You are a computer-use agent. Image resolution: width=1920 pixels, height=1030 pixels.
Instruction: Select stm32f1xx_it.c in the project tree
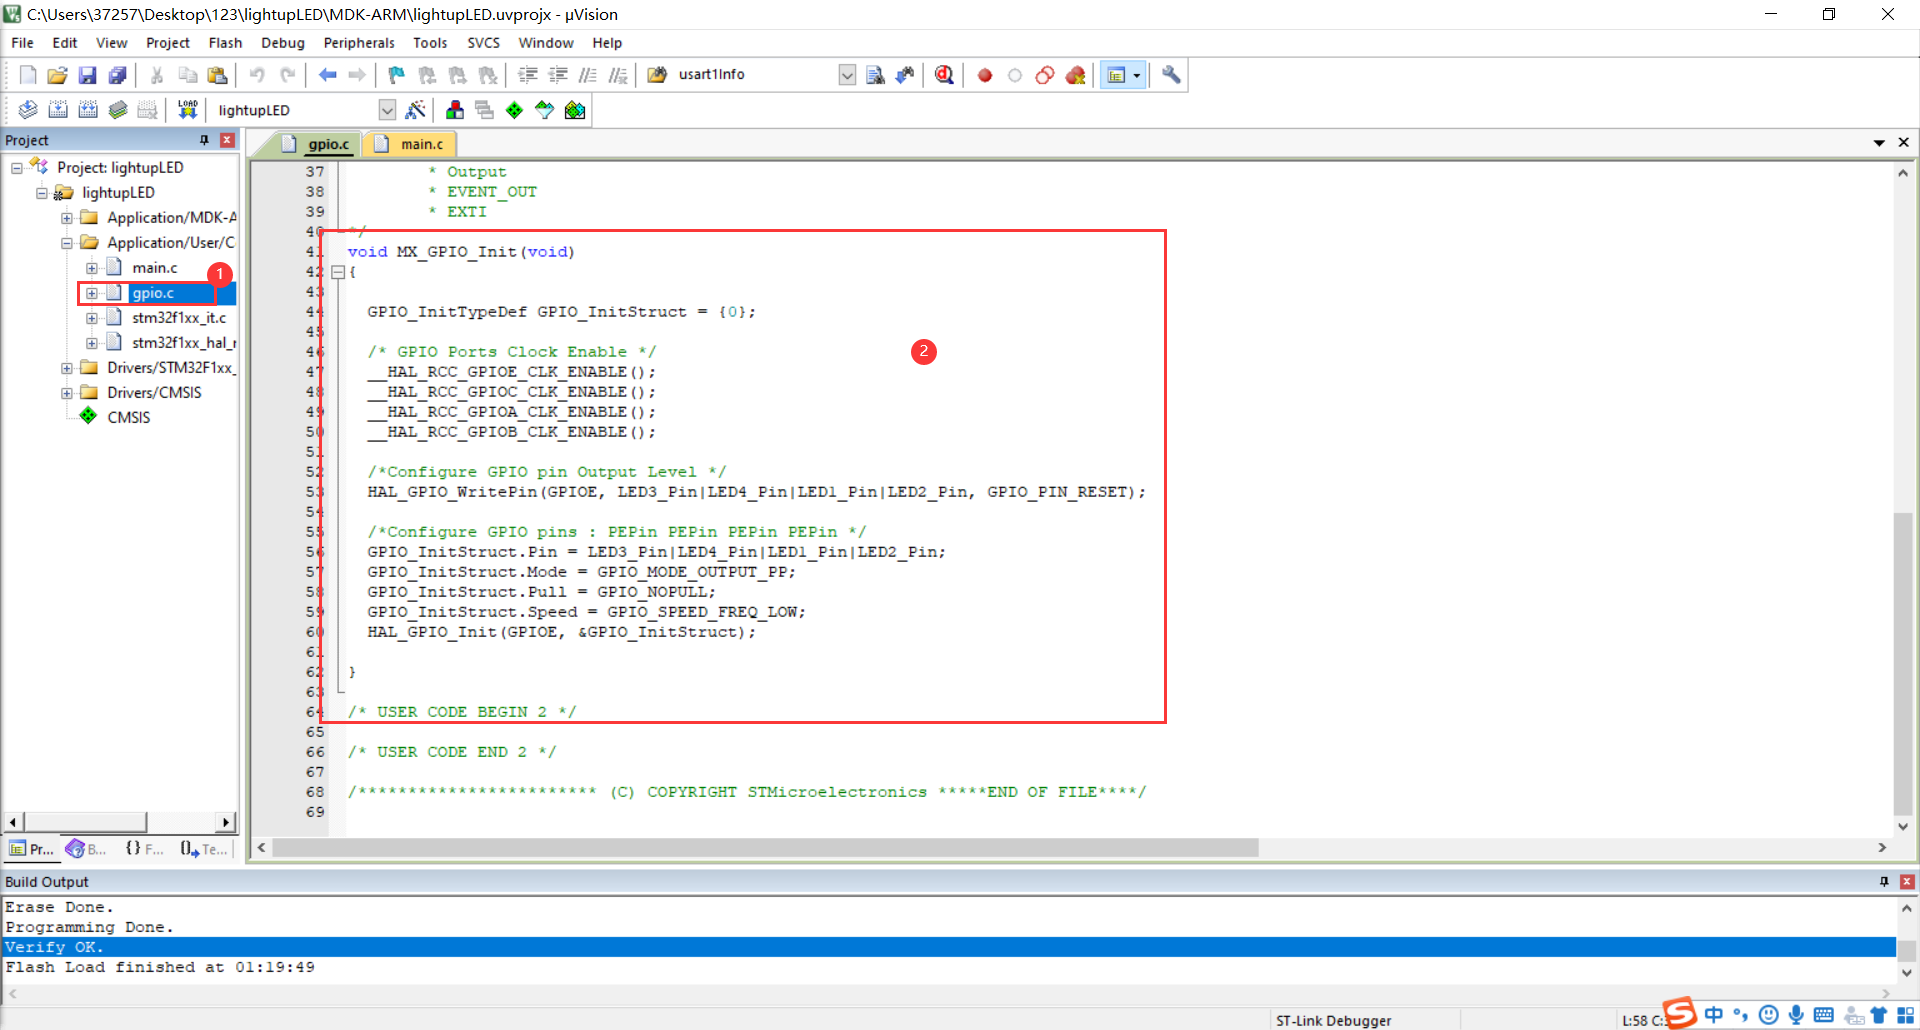click(x=179, y=318)
